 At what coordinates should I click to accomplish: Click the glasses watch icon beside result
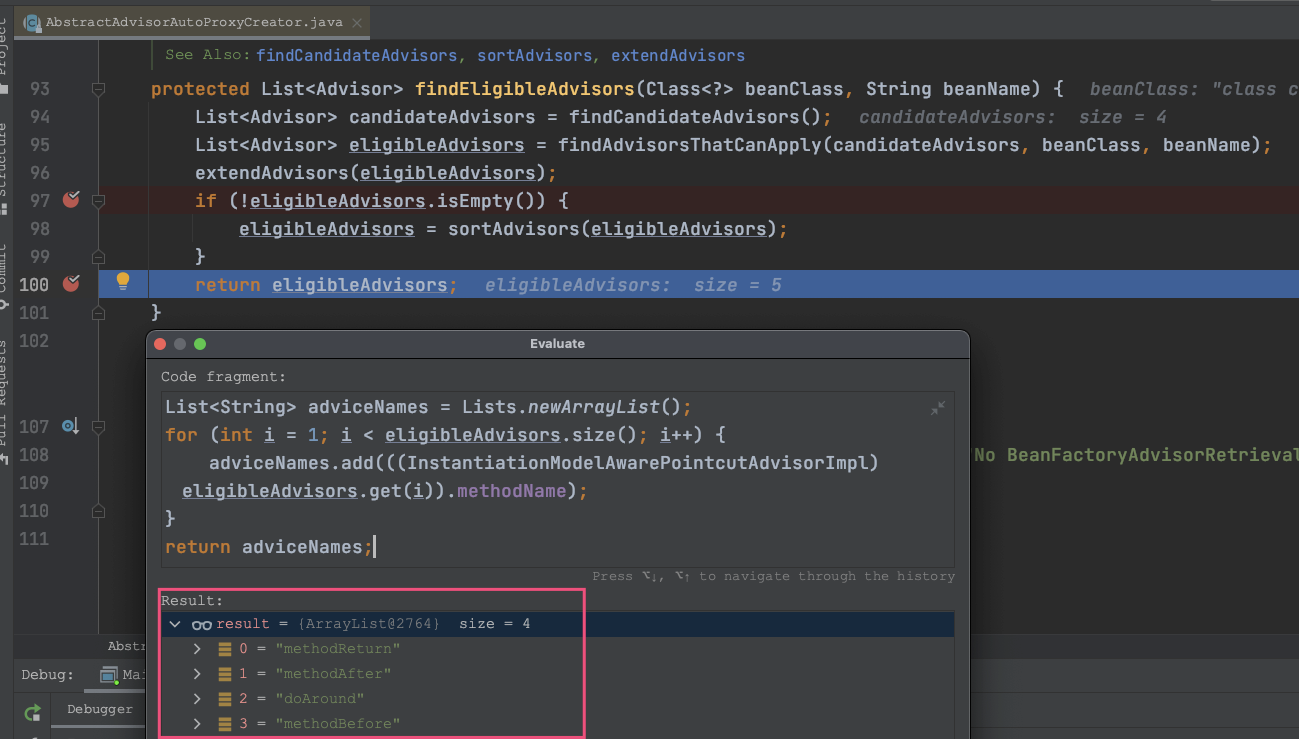202,624
